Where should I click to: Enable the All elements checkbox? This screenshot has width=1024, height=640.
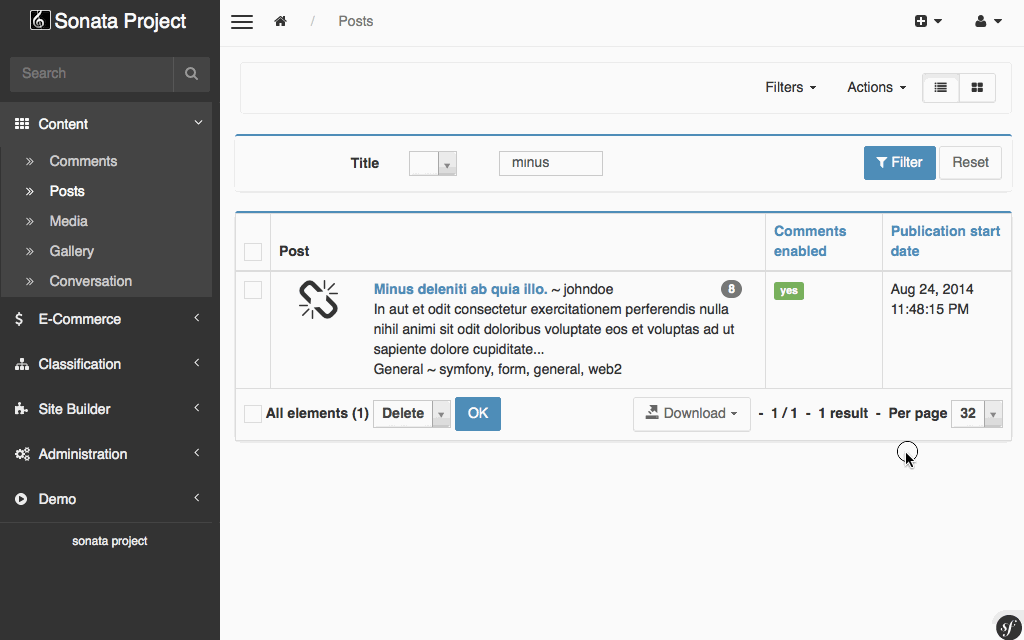pyautogui.click(x=253, y=414)
